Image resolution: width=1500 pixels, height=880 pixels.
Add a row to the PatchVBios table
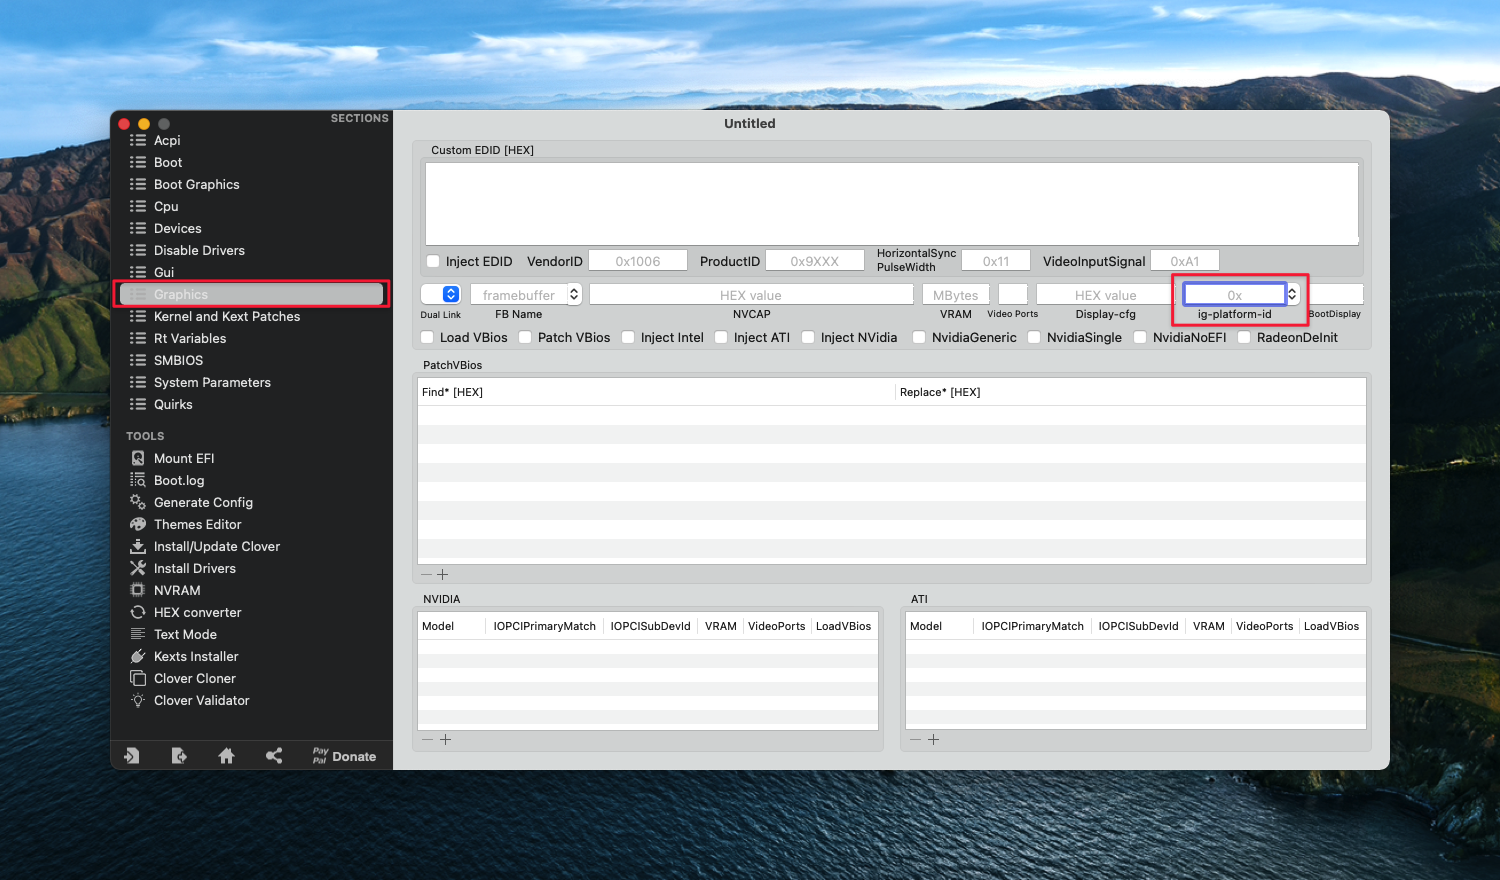[443, 575]
